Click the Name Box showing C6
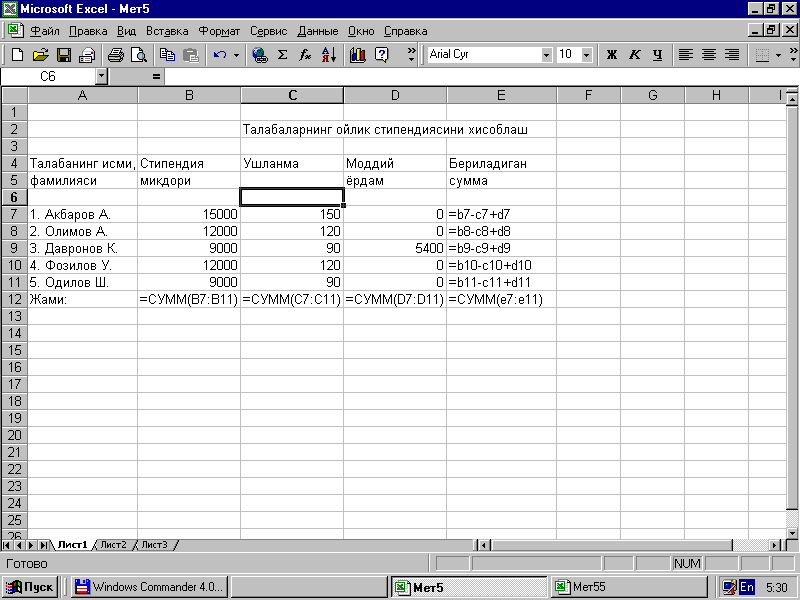Screen dimensions: 800x600 point(48,77)
